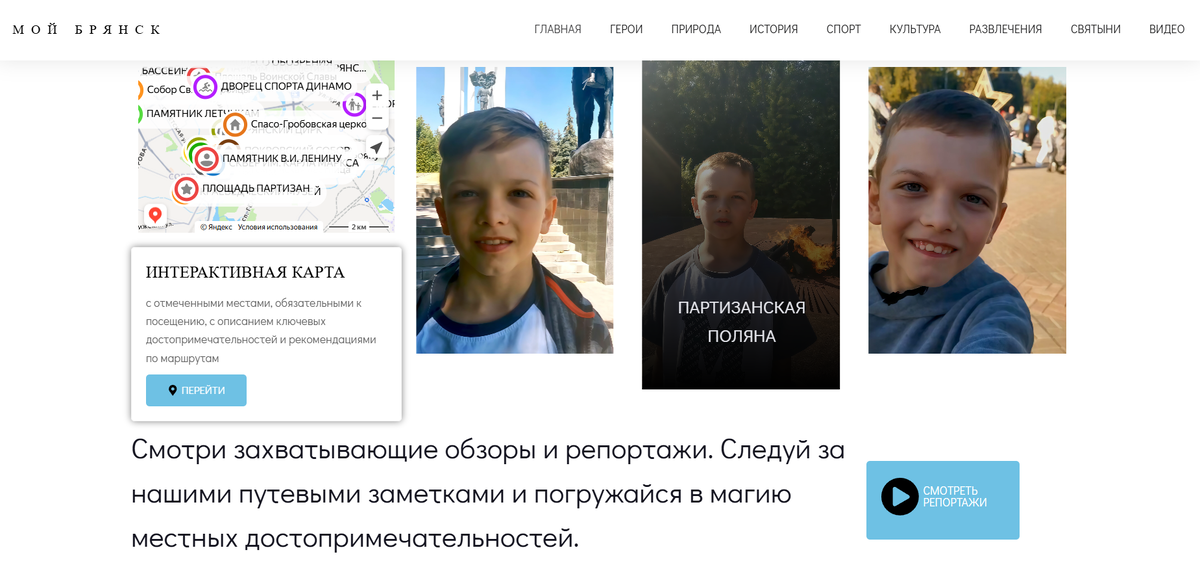Navigate to История page
Image resolution: width=1200 pixels, height=576 pixels.
pyautogui.click(x=774, y=29)
